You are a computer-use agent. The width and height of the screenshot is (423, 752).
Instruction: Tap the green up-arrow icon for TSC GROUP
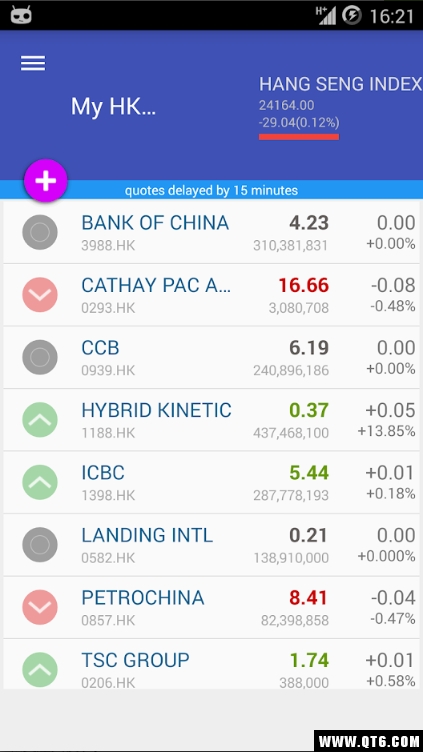(40, 670)
